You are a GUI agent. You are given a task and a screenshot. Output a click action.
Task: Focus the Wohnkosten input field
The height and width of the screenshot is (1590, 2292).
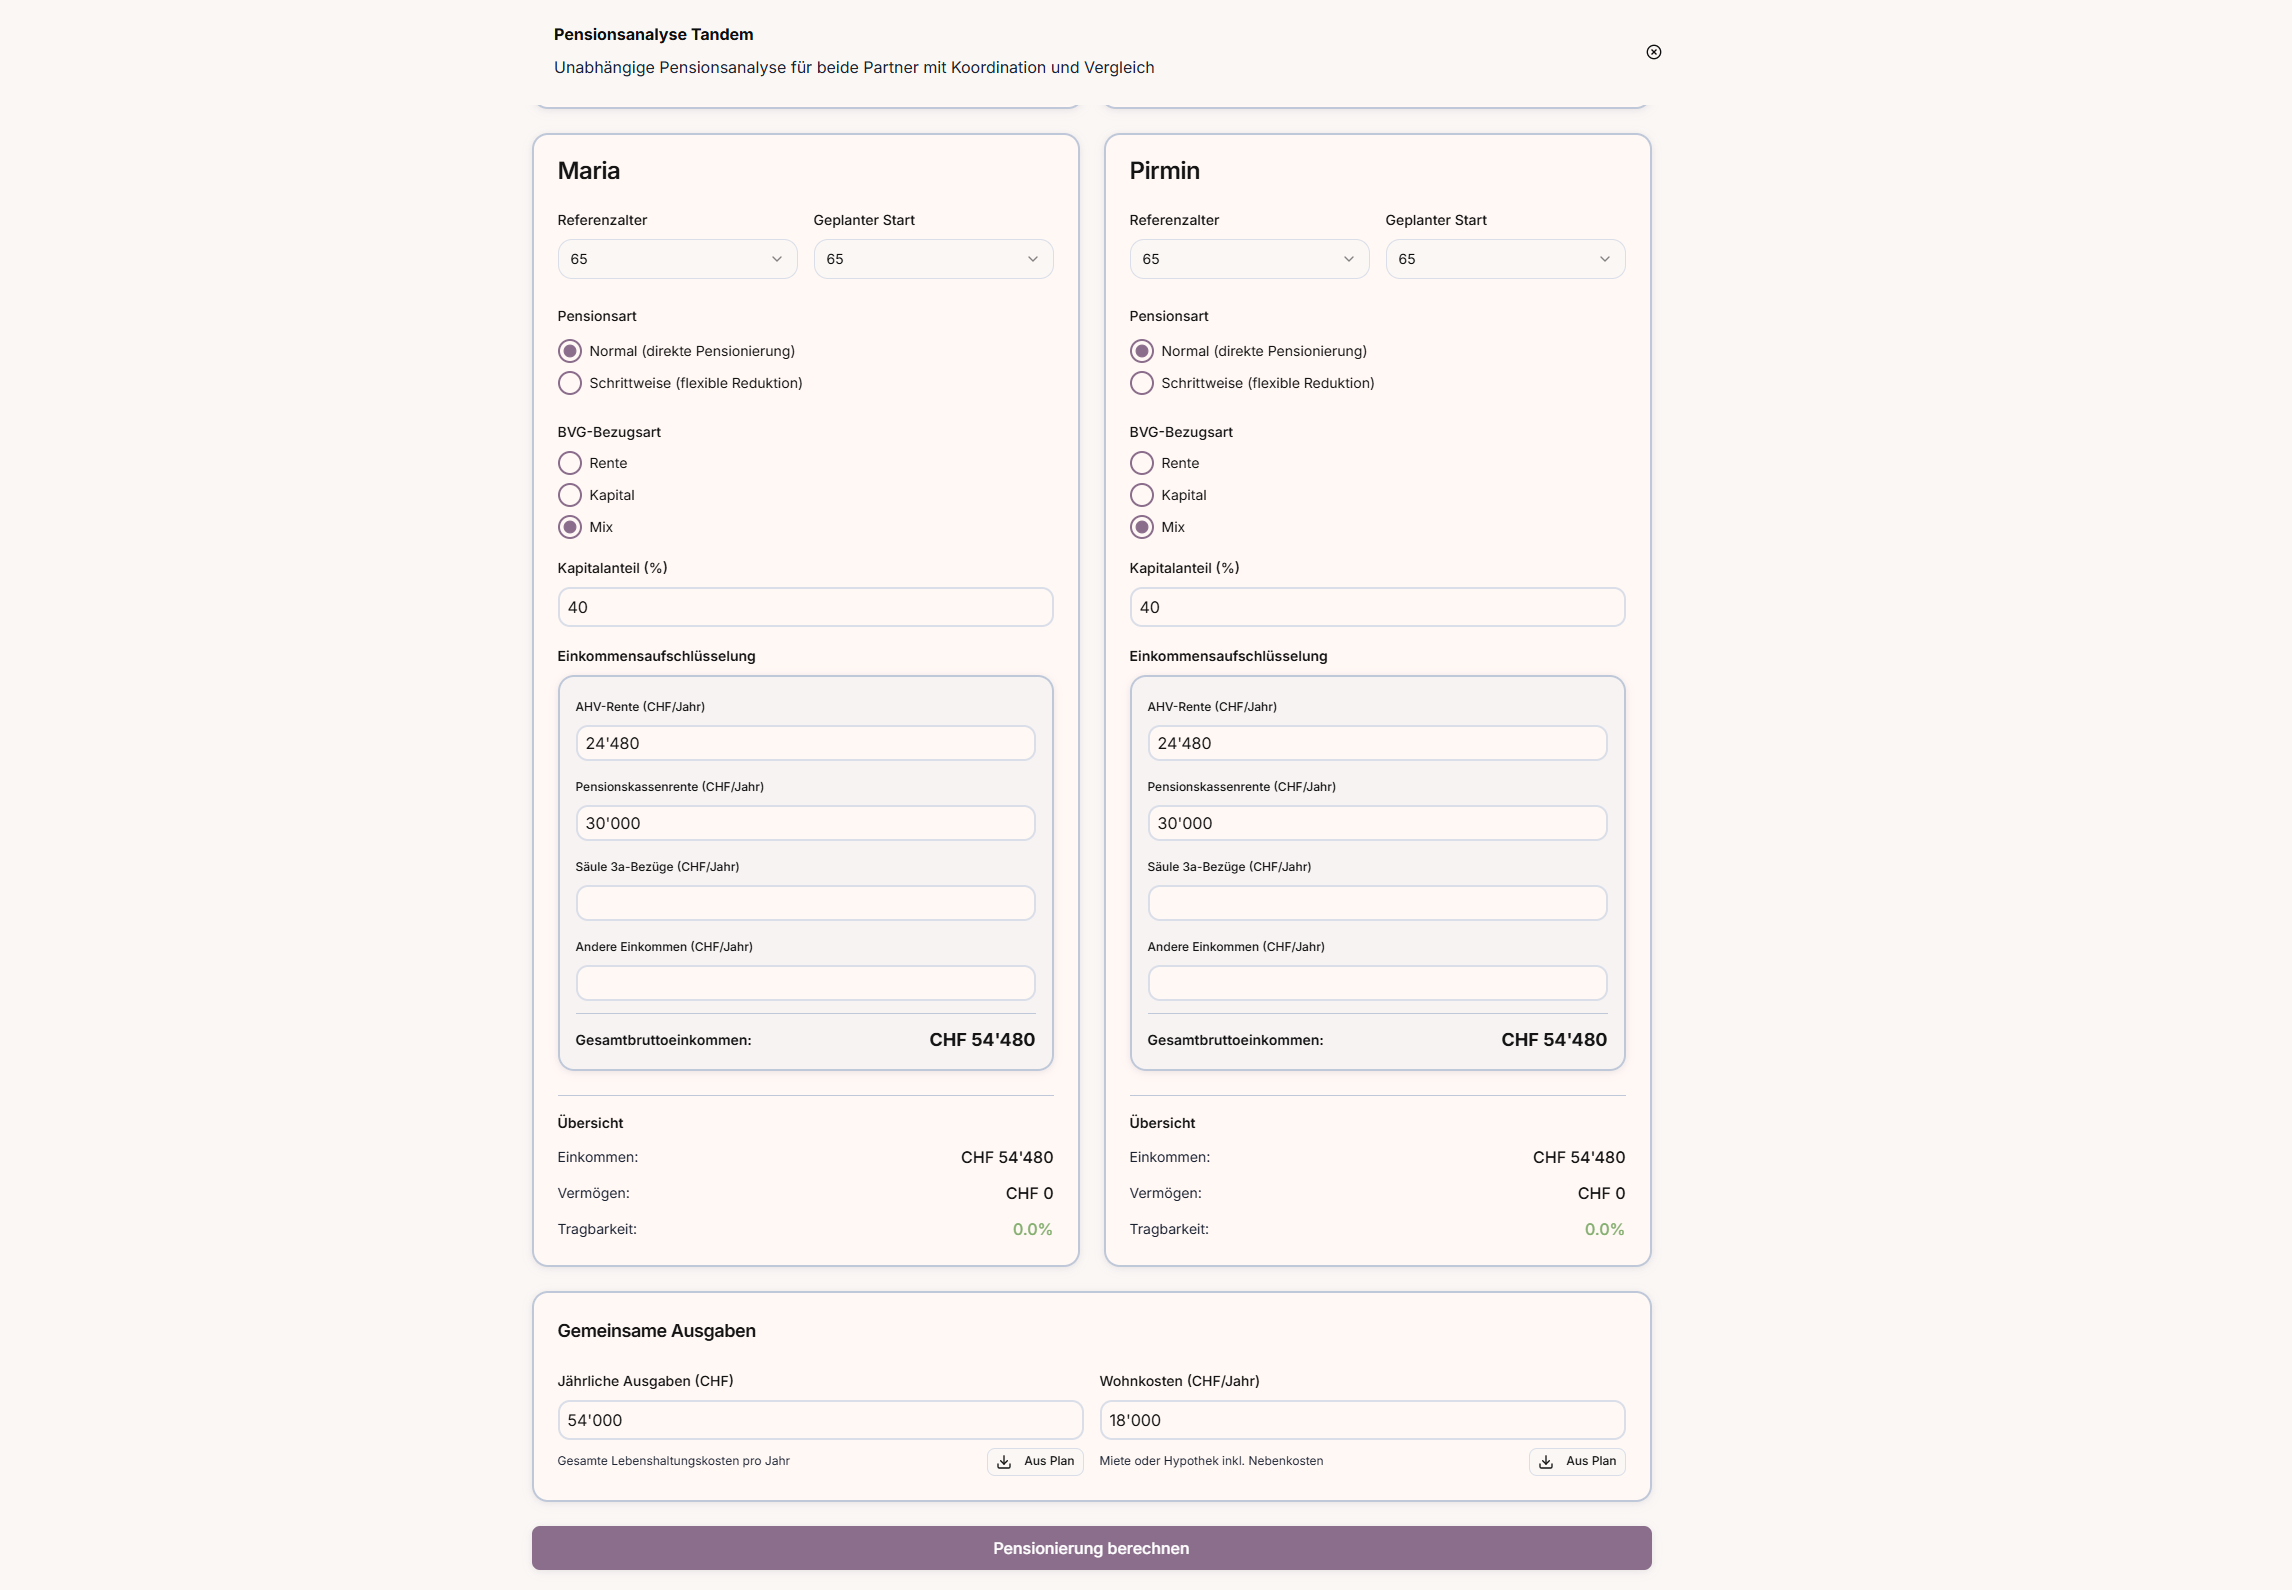(x=1361, y=1420)
